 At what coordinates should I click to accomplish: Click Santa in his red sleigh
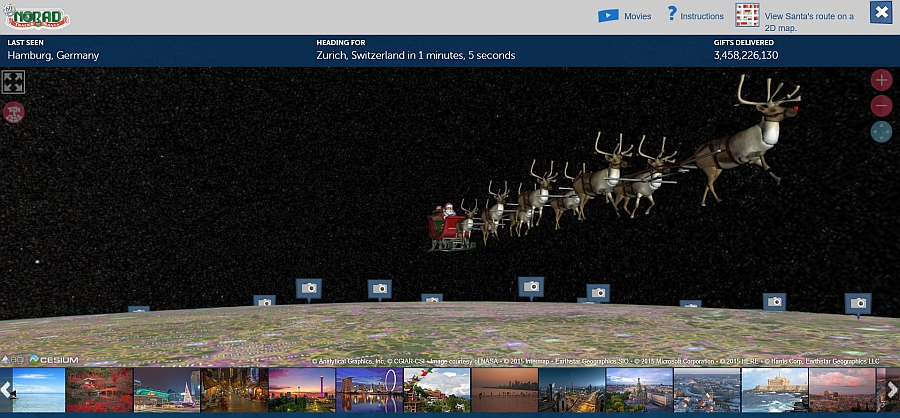coord(449,226)
